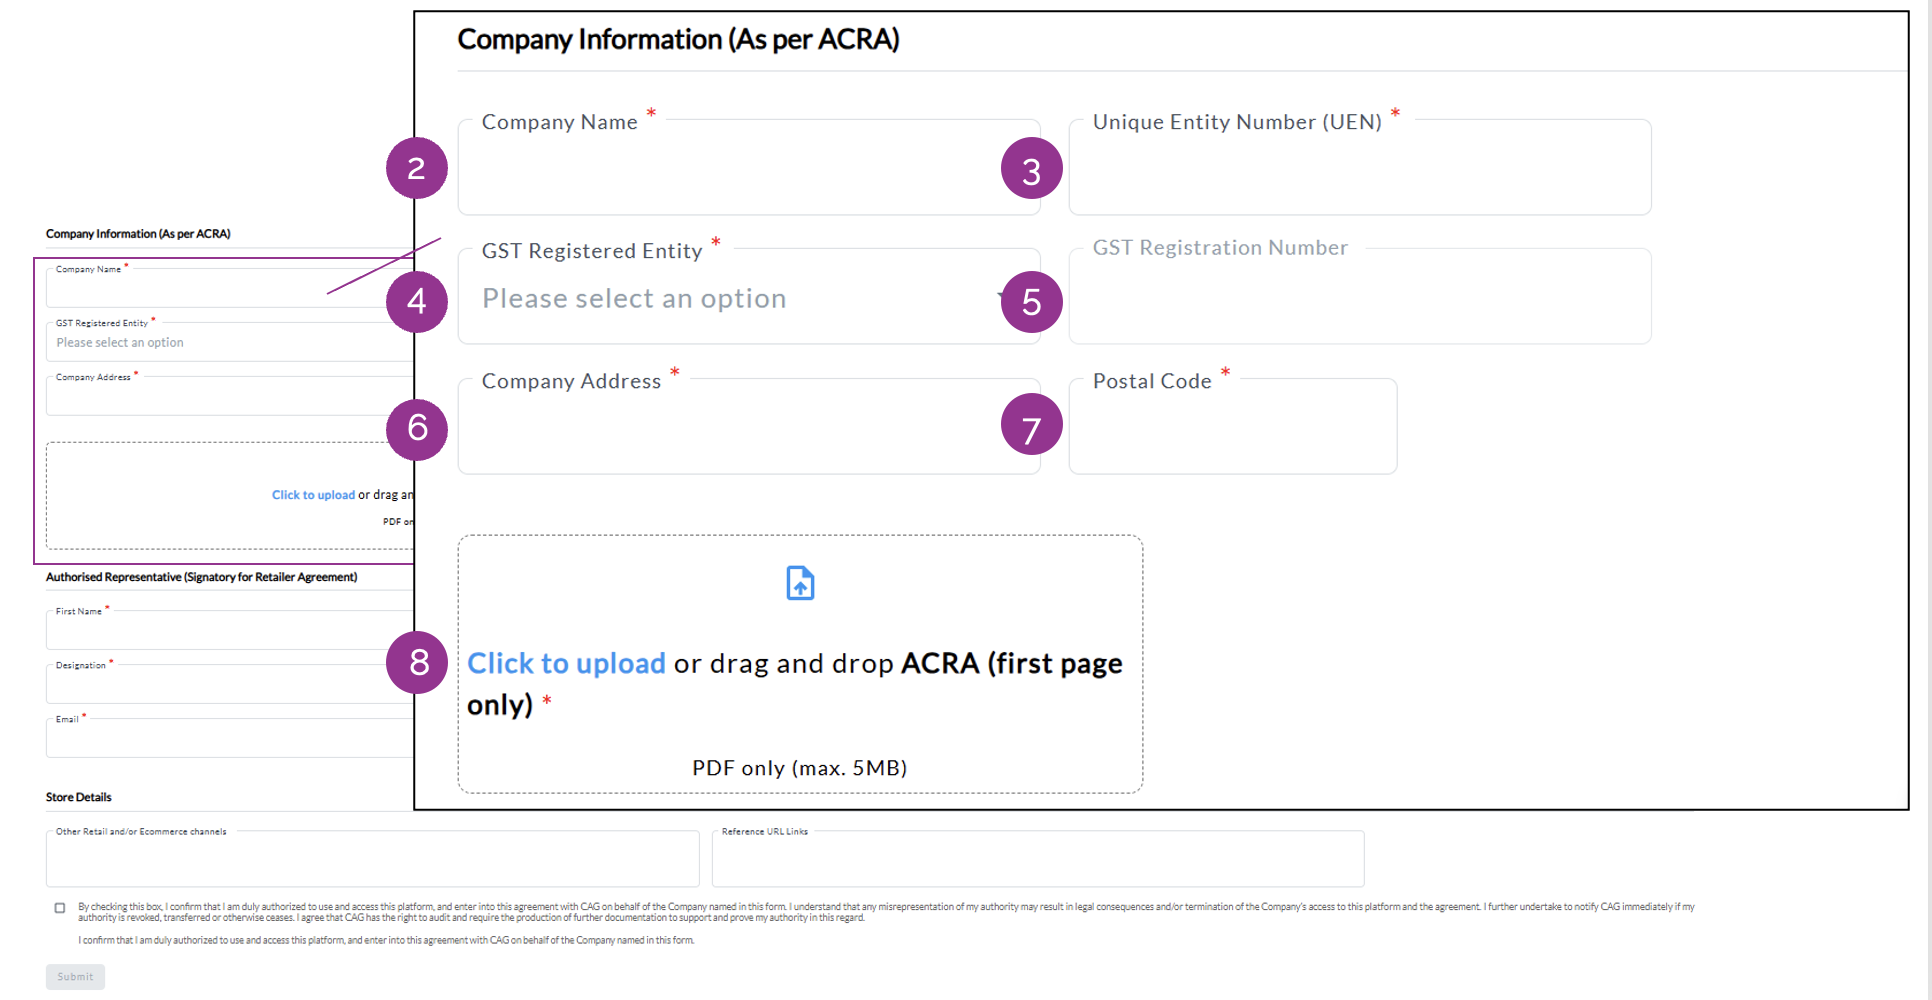Viewport: 1932px width, 1000px height.
Task: Click the purple number 6 badge
Action: (417, 429)
